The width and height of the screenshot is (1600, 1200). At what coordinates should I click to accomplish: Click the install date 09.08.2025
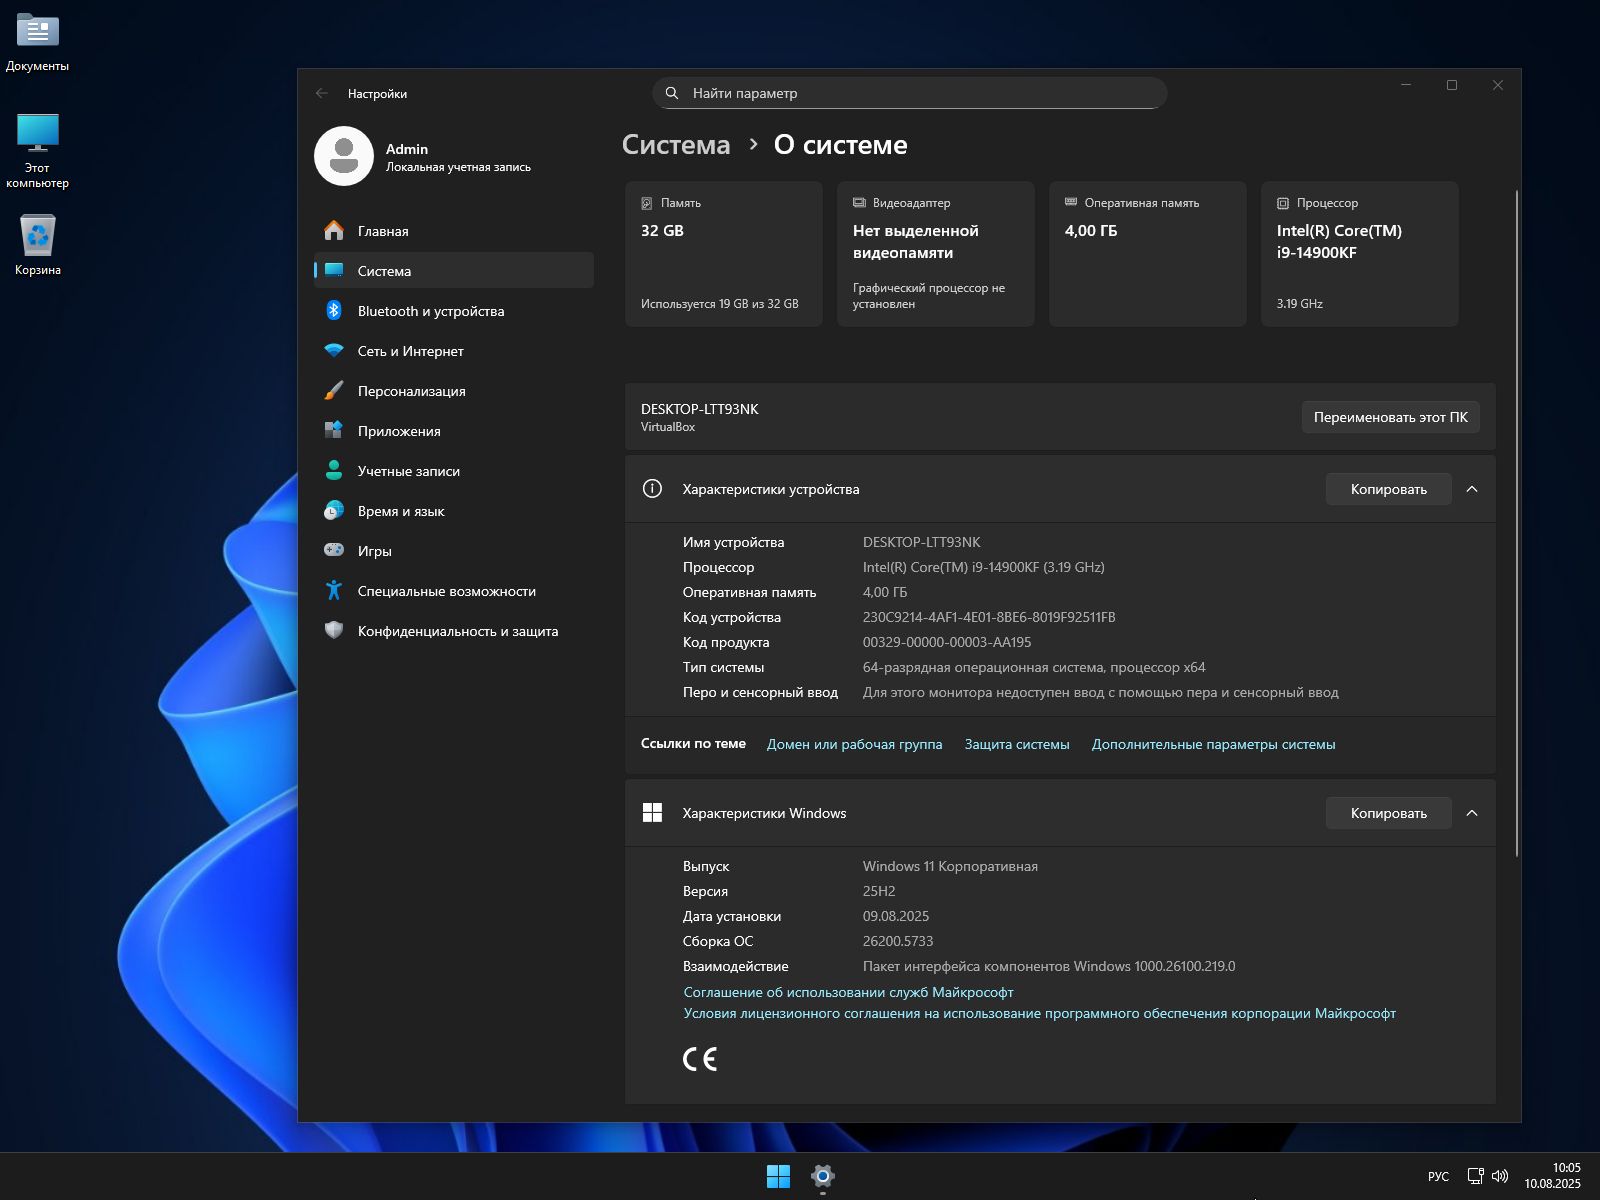coord(896,916)
